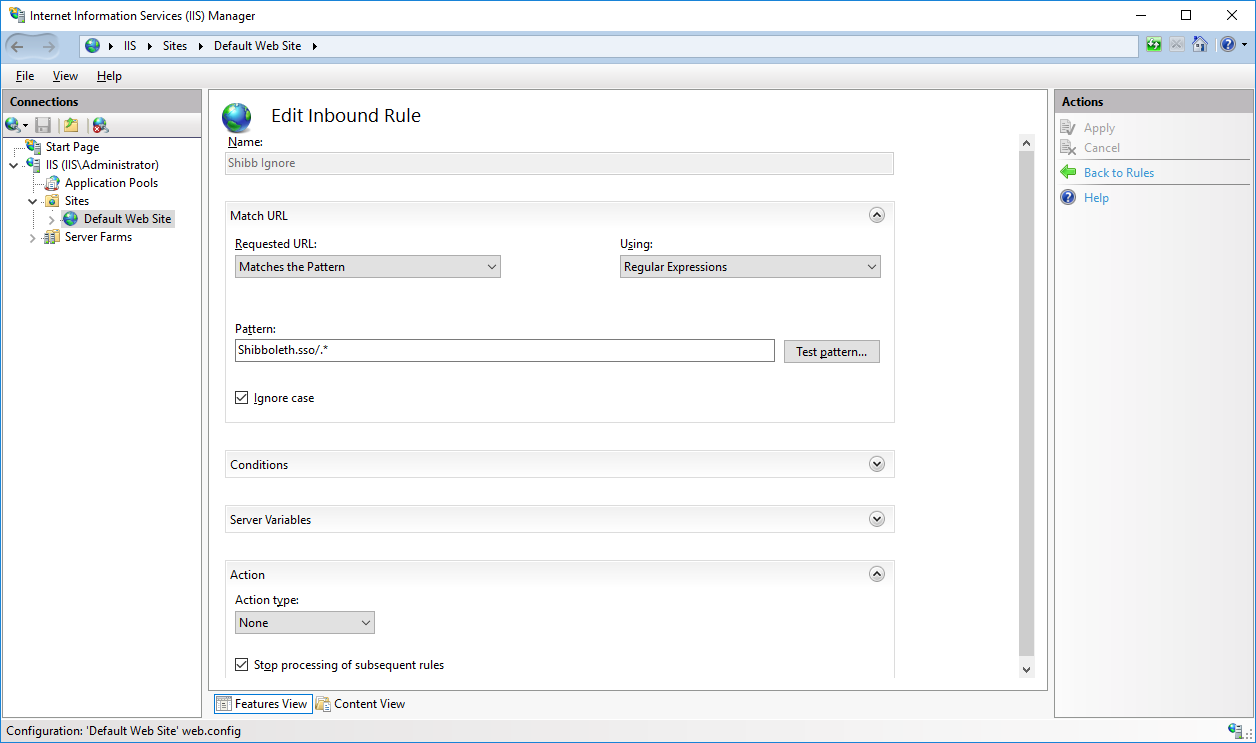Open the Up folder icon in Connections toolbar

click(x=69, y=124)
